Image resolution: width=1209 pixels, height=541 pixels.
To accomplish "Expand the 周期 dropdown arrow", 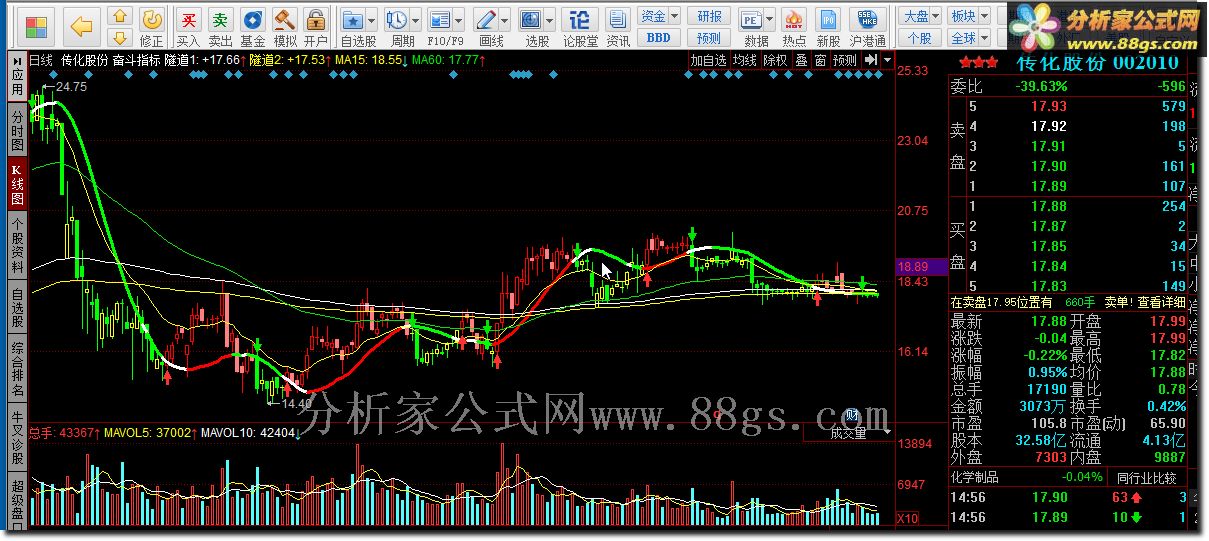I will 415,20.
